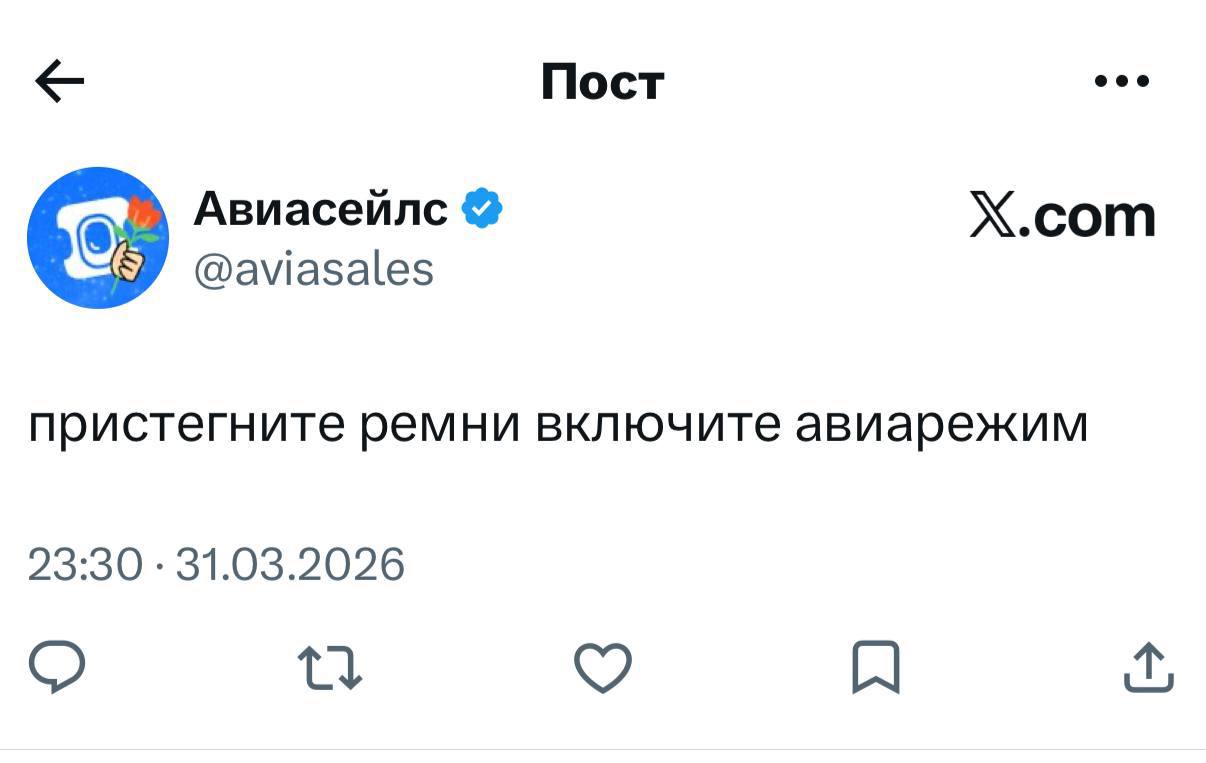
Task: Click the Пост header title
Action: (602, 82)
